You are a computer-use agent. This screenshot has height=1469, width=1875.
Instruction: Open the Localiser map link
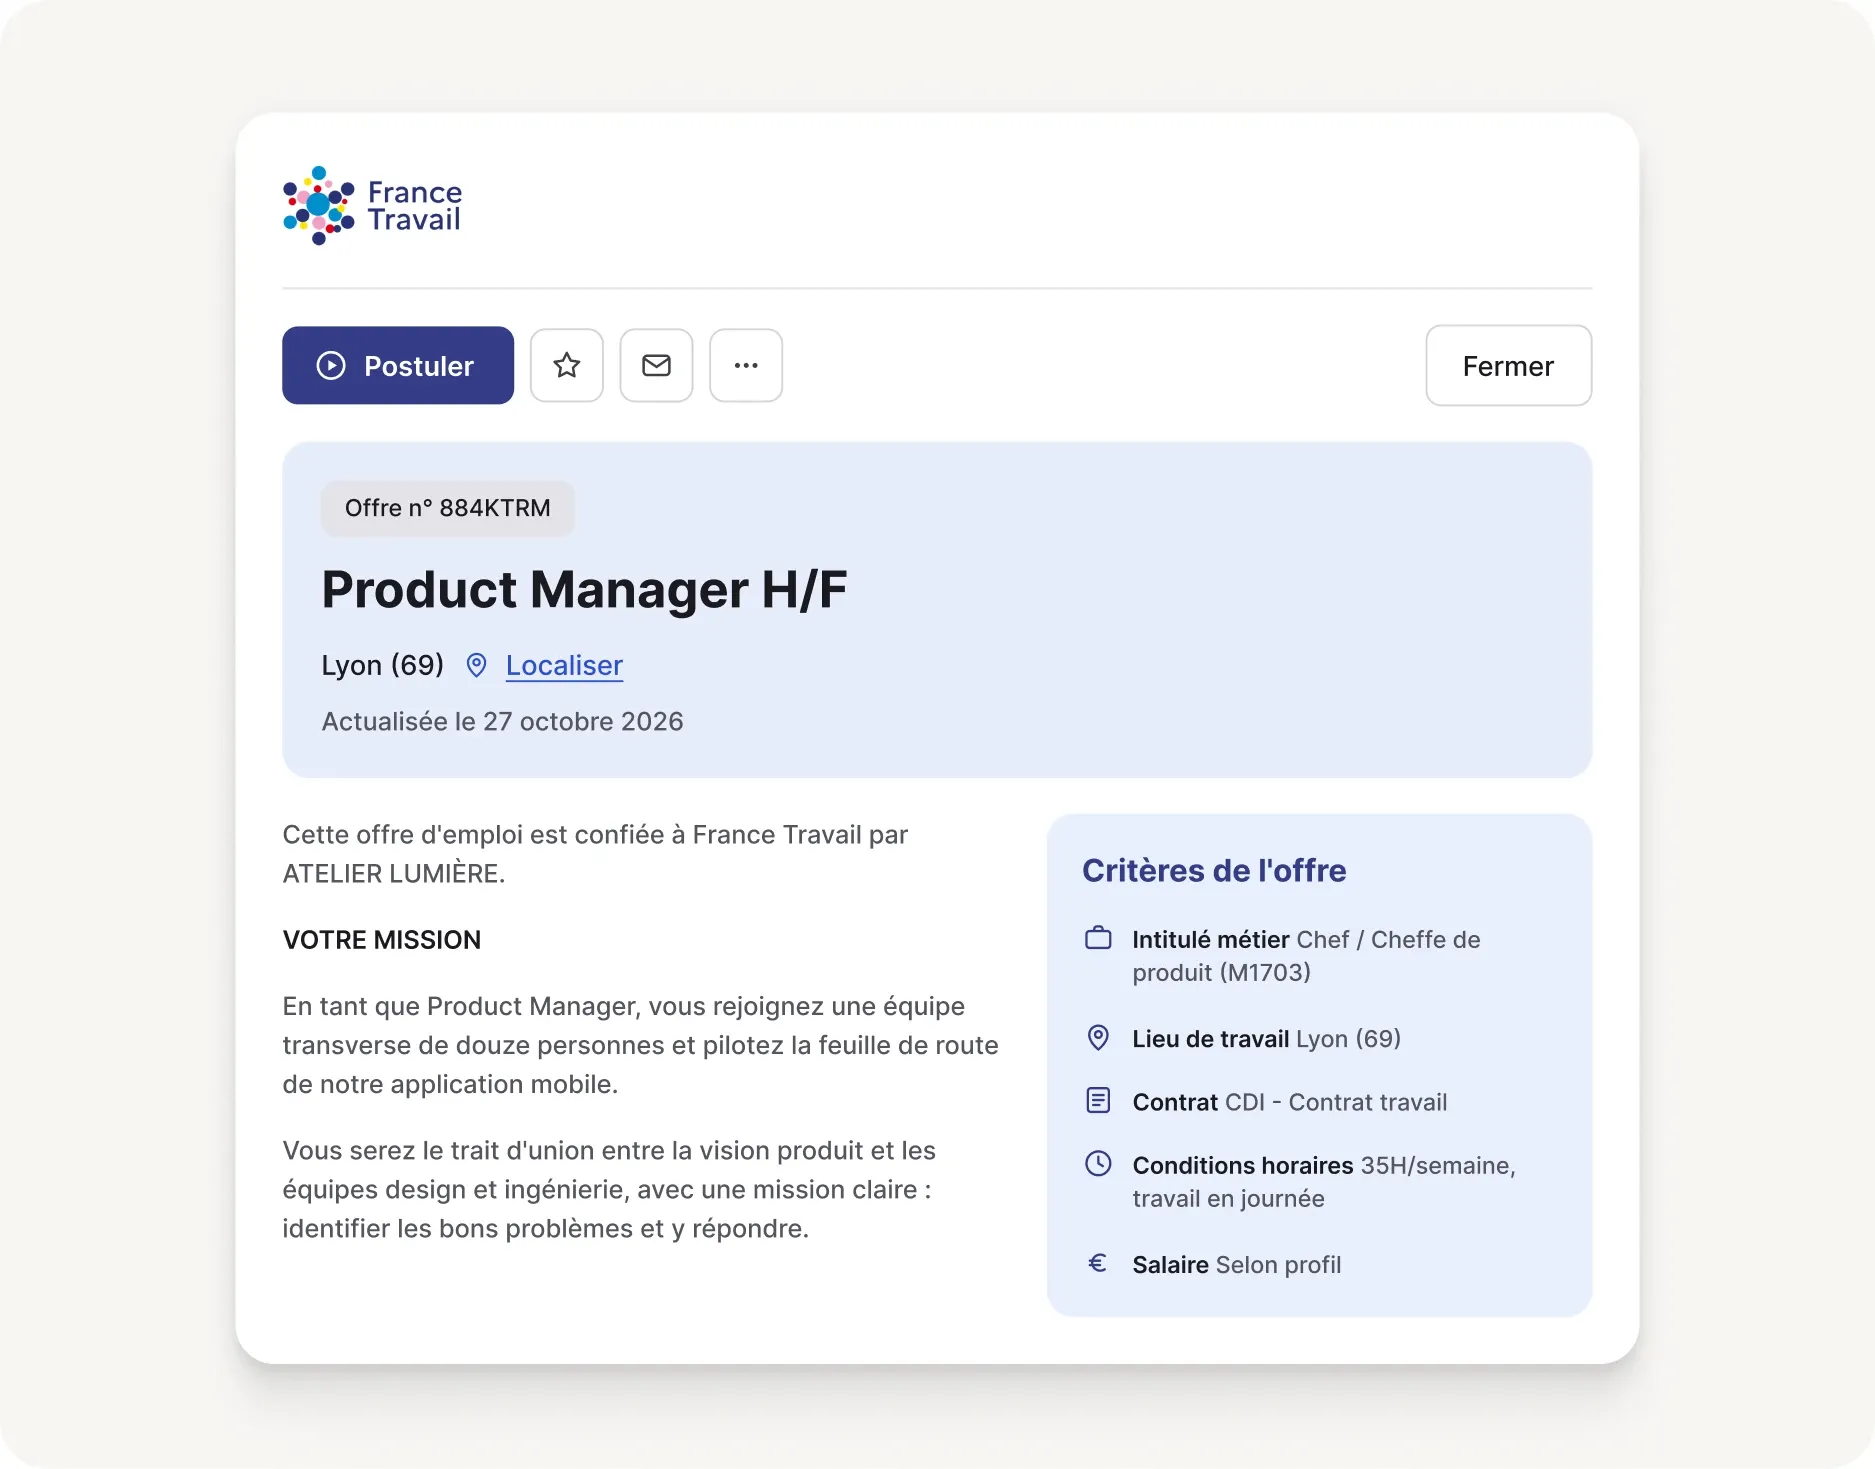coord(564,665)
